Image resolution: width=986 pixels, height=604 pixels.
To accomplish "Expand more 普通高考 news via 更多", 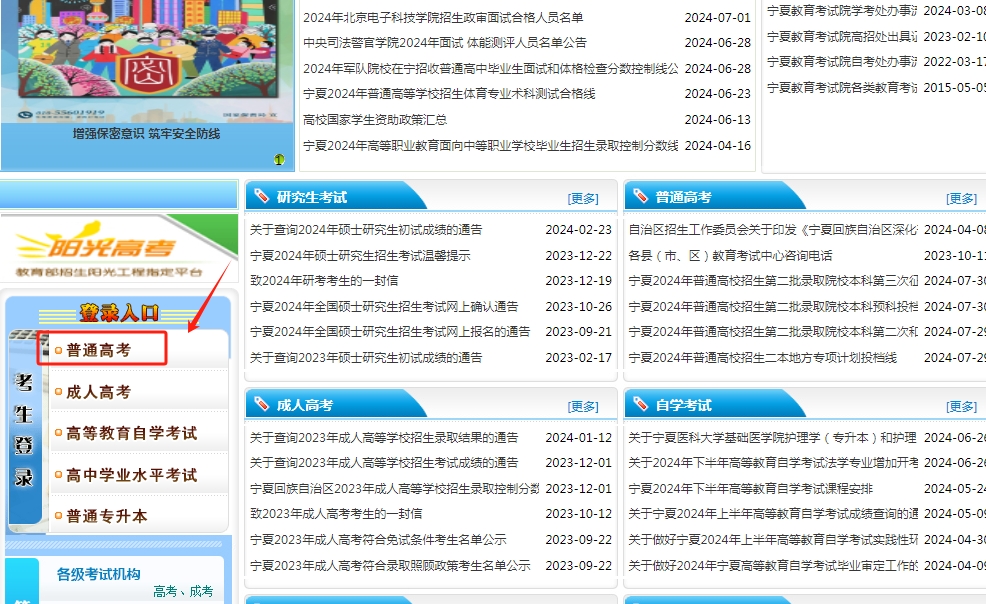I will [961, 198].
